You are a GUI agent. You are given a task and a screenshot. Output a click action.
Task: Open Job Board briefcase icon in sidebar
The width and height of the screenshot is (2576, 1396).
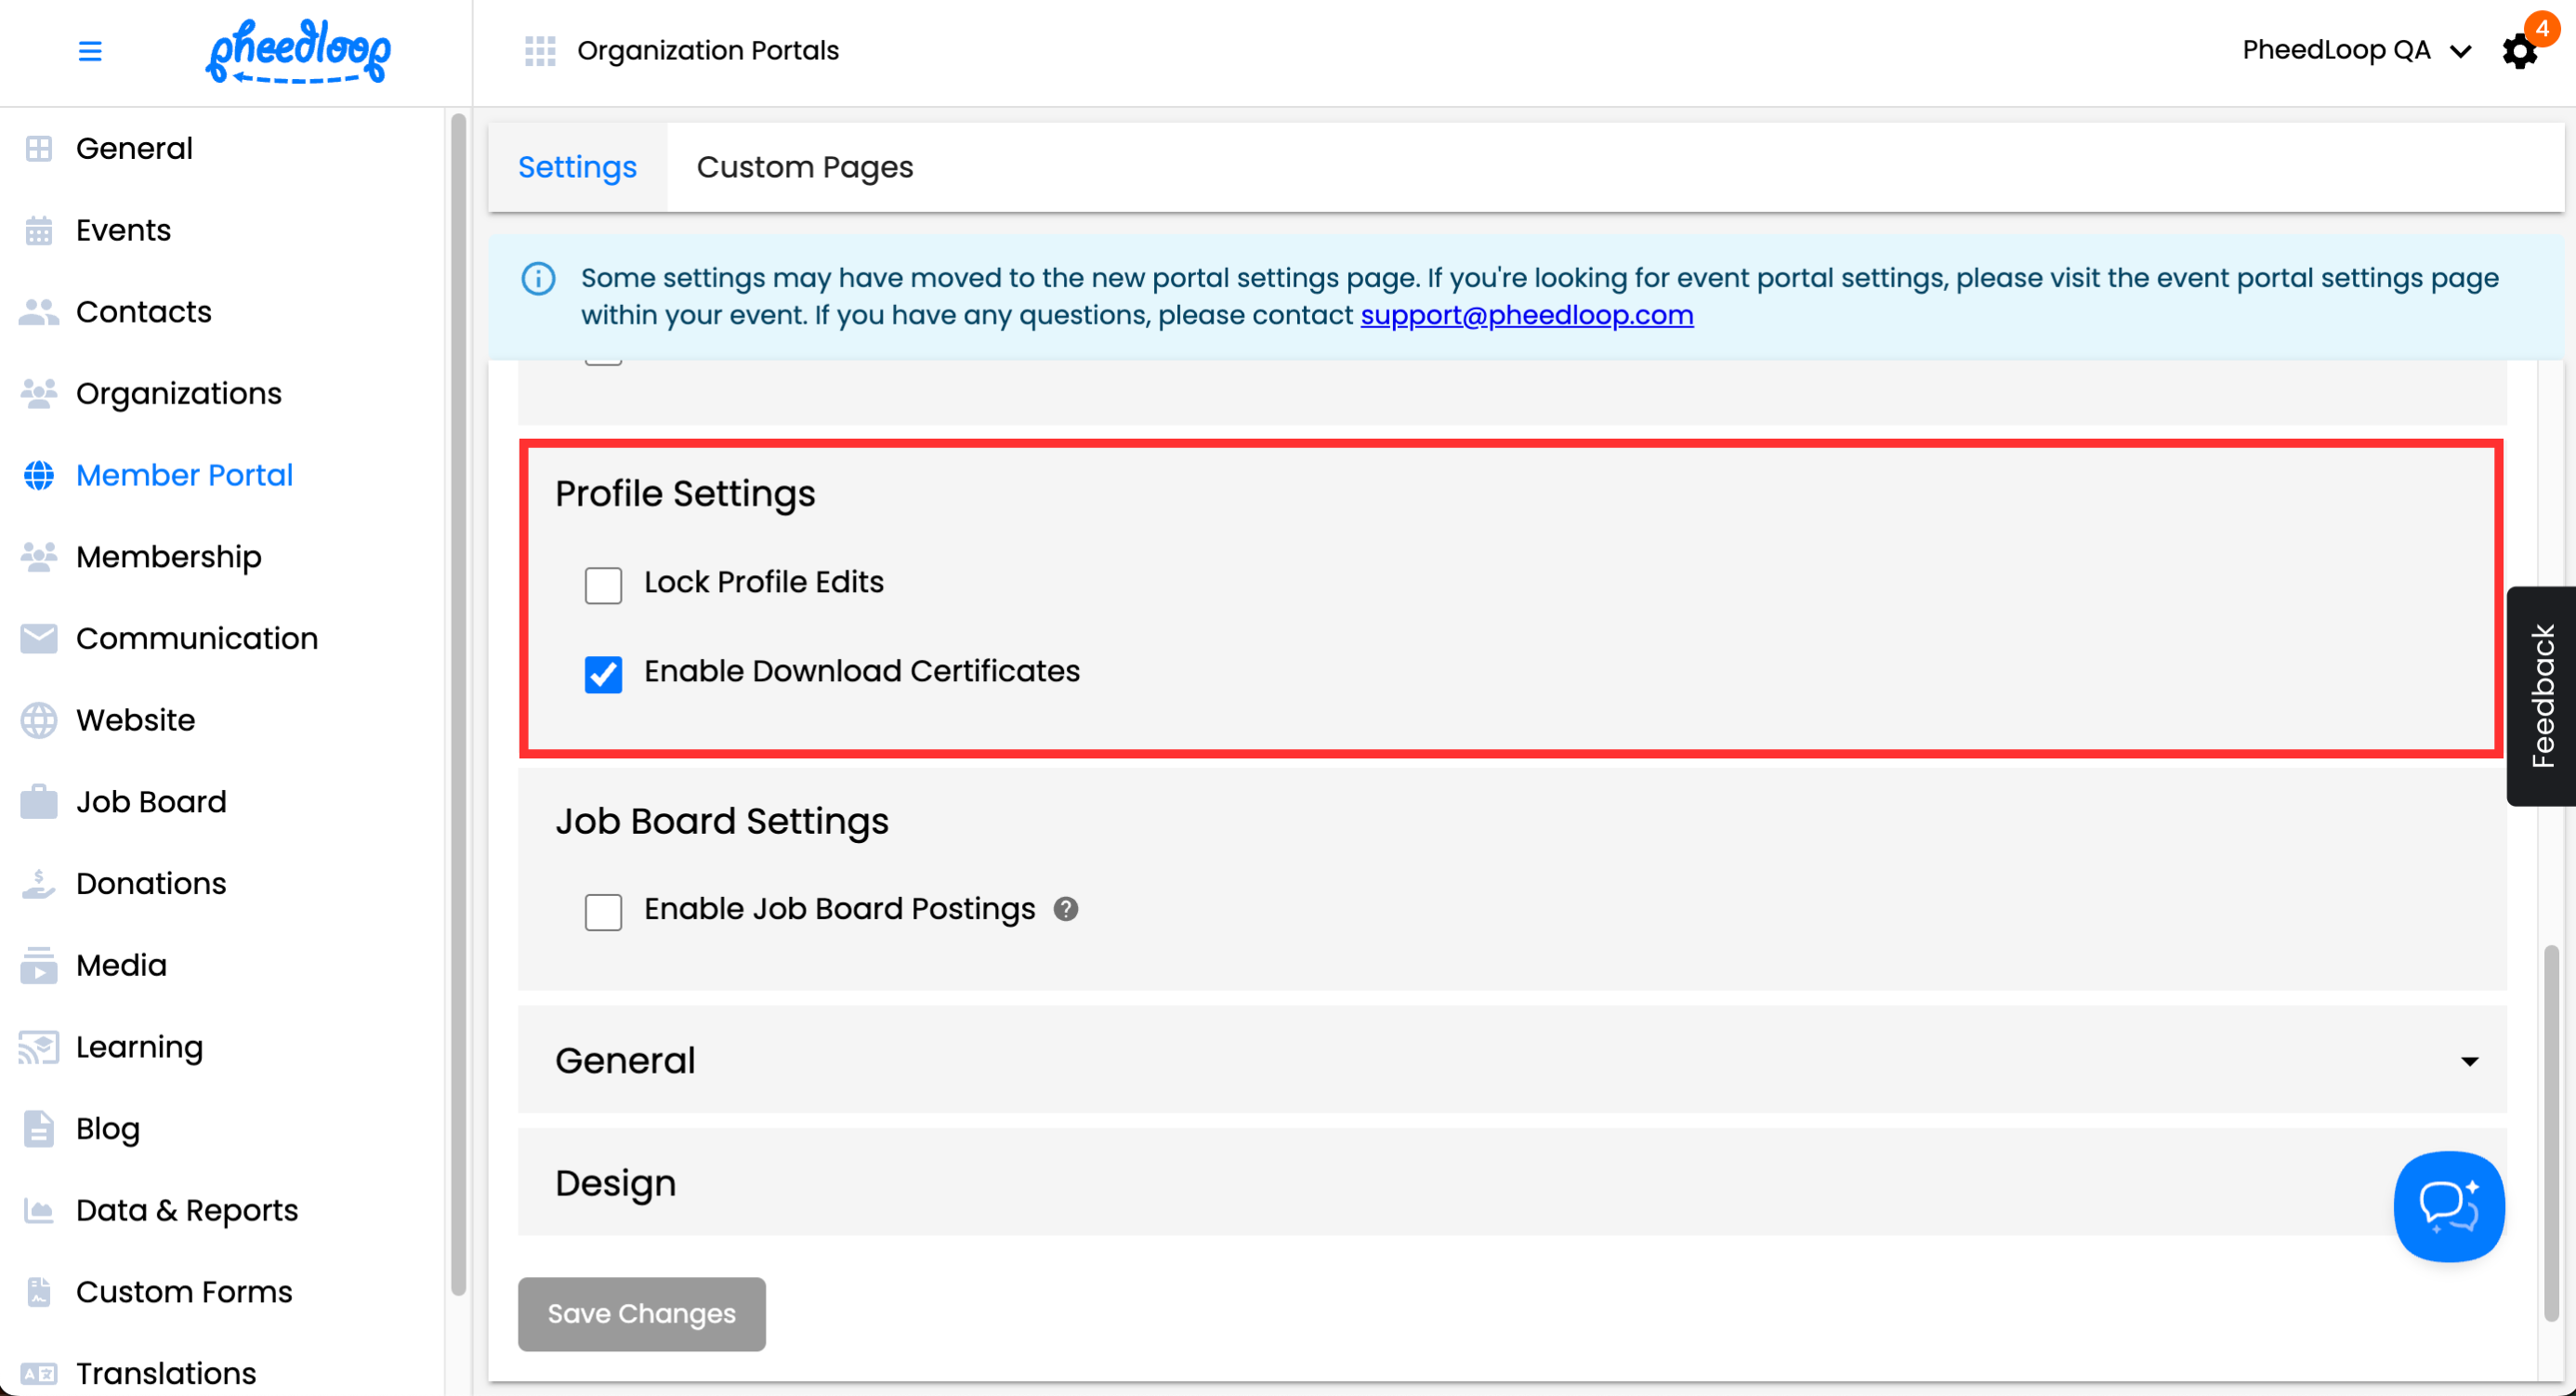tap(39, 802)
